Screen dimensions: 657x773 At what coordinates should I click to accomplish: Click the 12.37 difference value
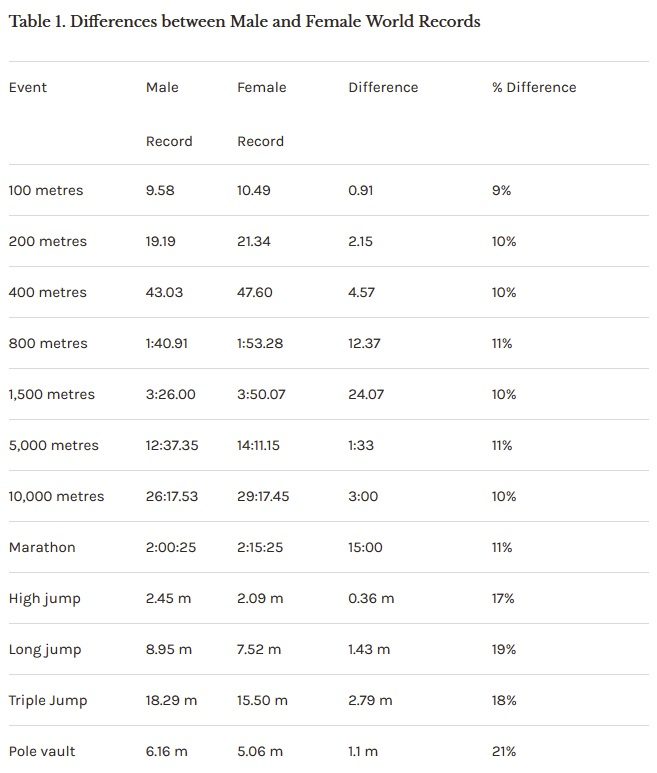(x=364, y=343)
